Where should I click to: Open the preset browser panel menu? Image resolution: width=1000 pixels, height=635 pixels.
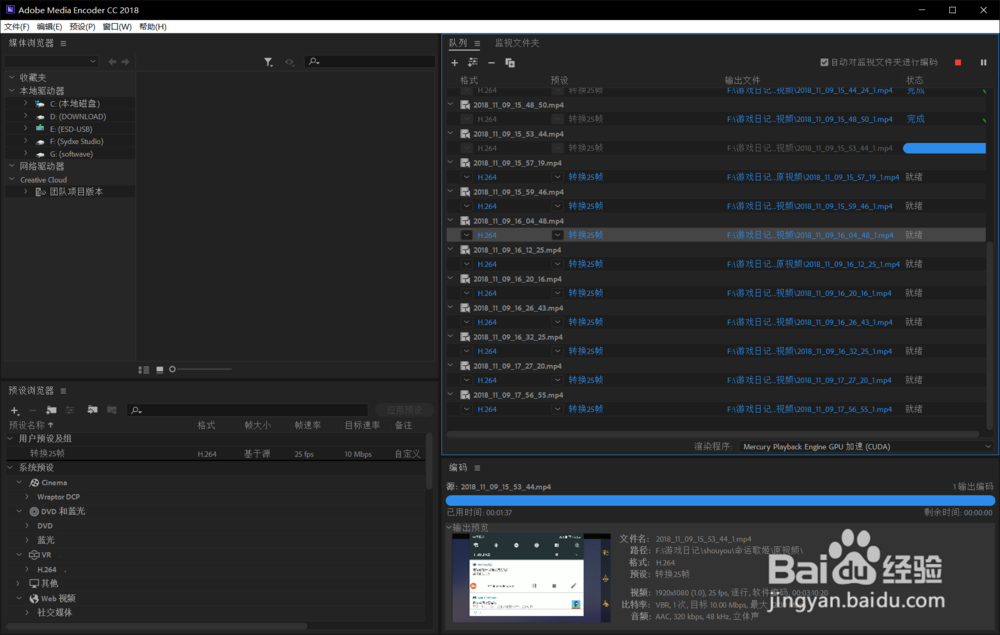(x=63, y=391)
